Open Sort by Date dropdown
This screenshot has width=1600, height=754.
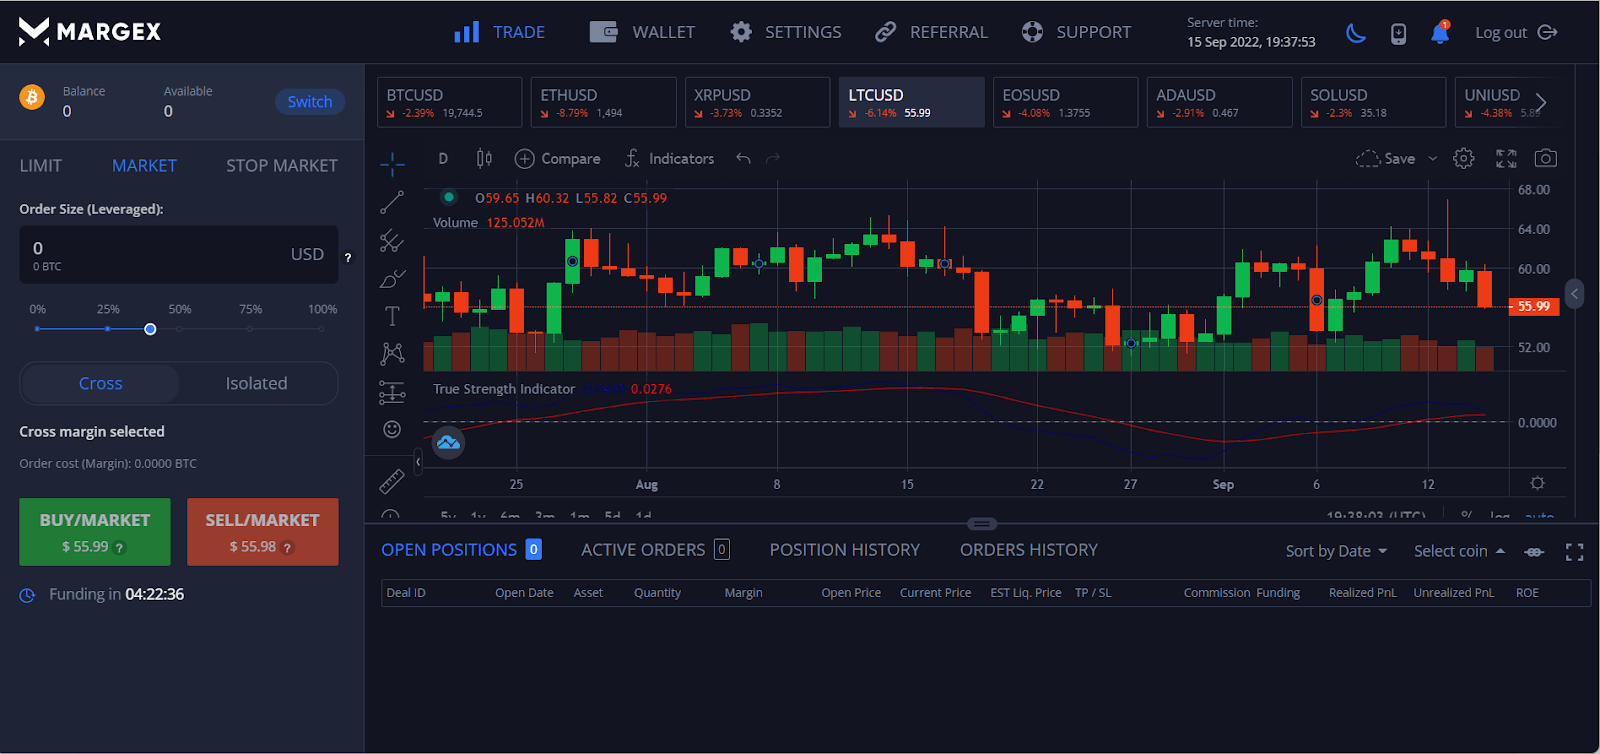(1336, 551)
